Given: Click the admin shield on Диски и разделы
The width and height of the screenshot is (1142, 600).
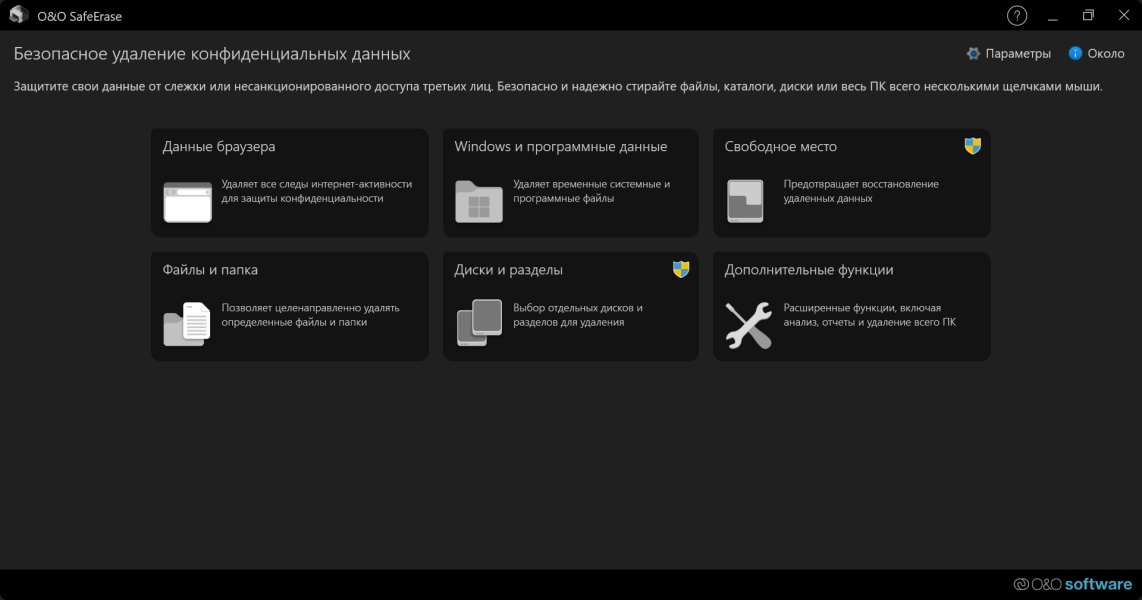Looking at the screenshot, I should 680,269.
